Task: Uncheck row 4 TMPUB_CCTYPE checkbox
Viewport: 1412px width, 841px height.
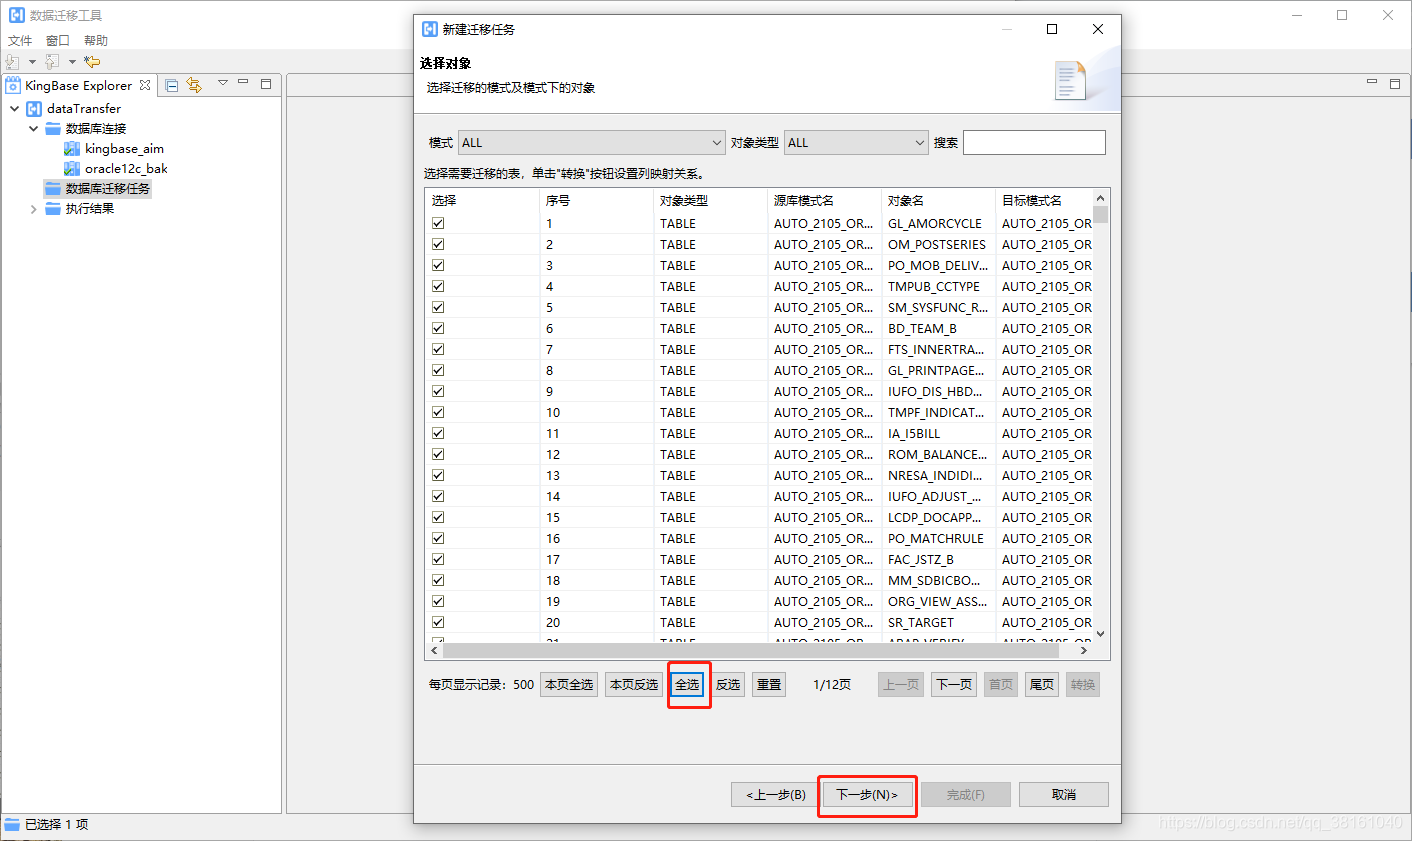Action: point(438,286)
